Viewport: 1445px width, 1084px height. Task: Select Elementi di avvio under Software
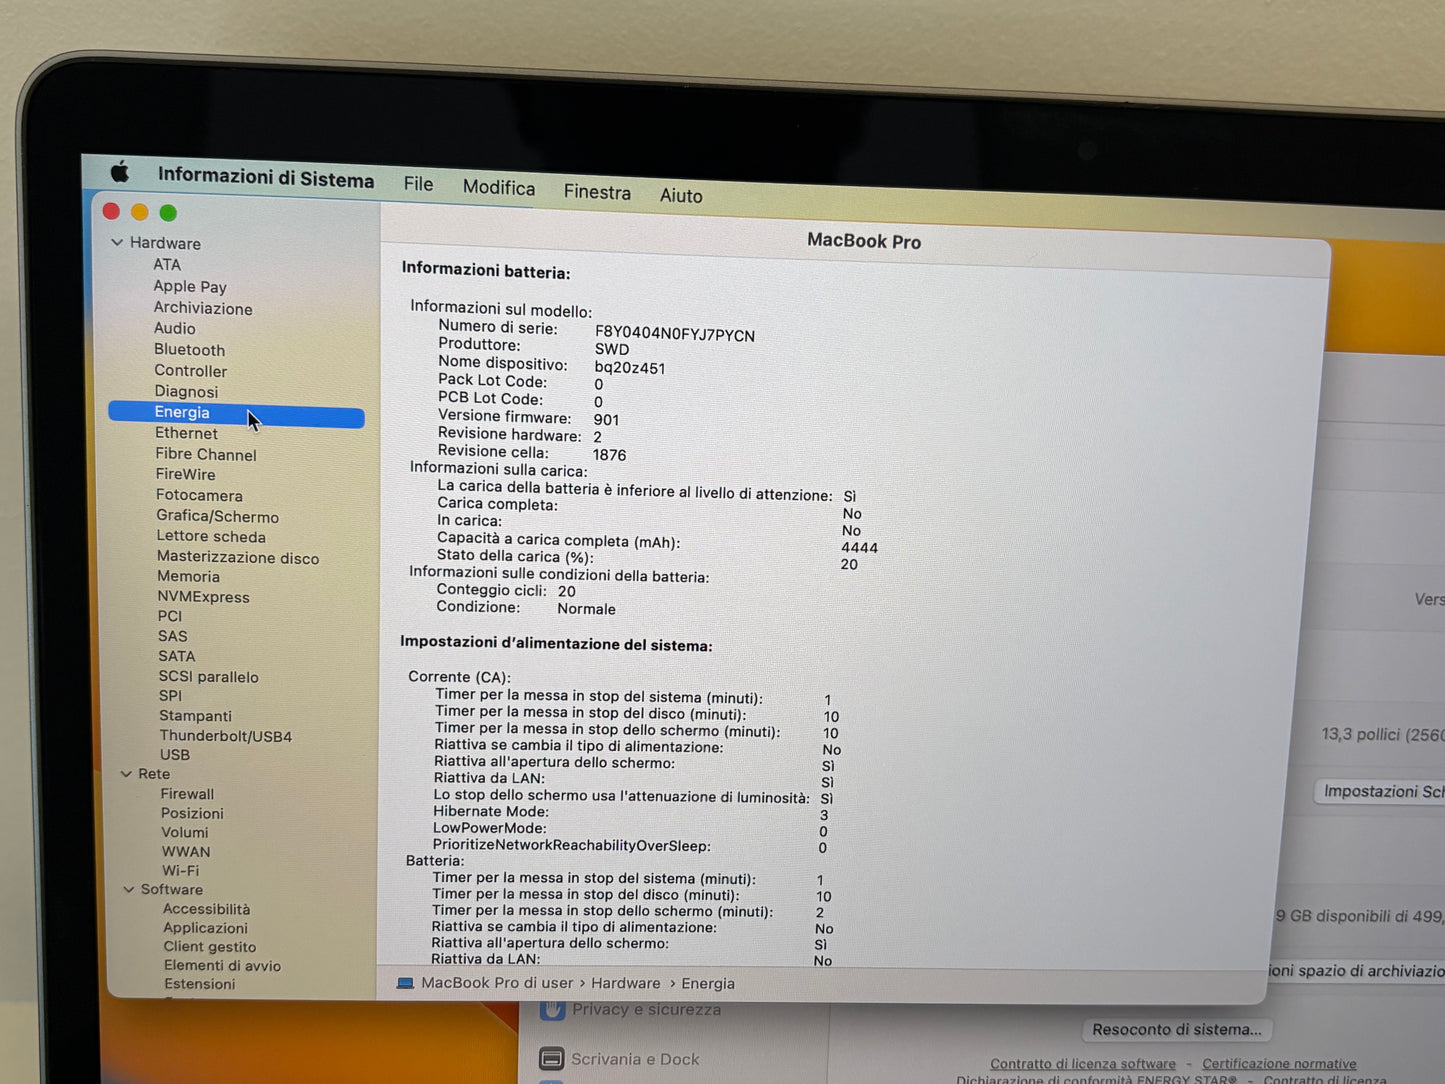(222, 966)
